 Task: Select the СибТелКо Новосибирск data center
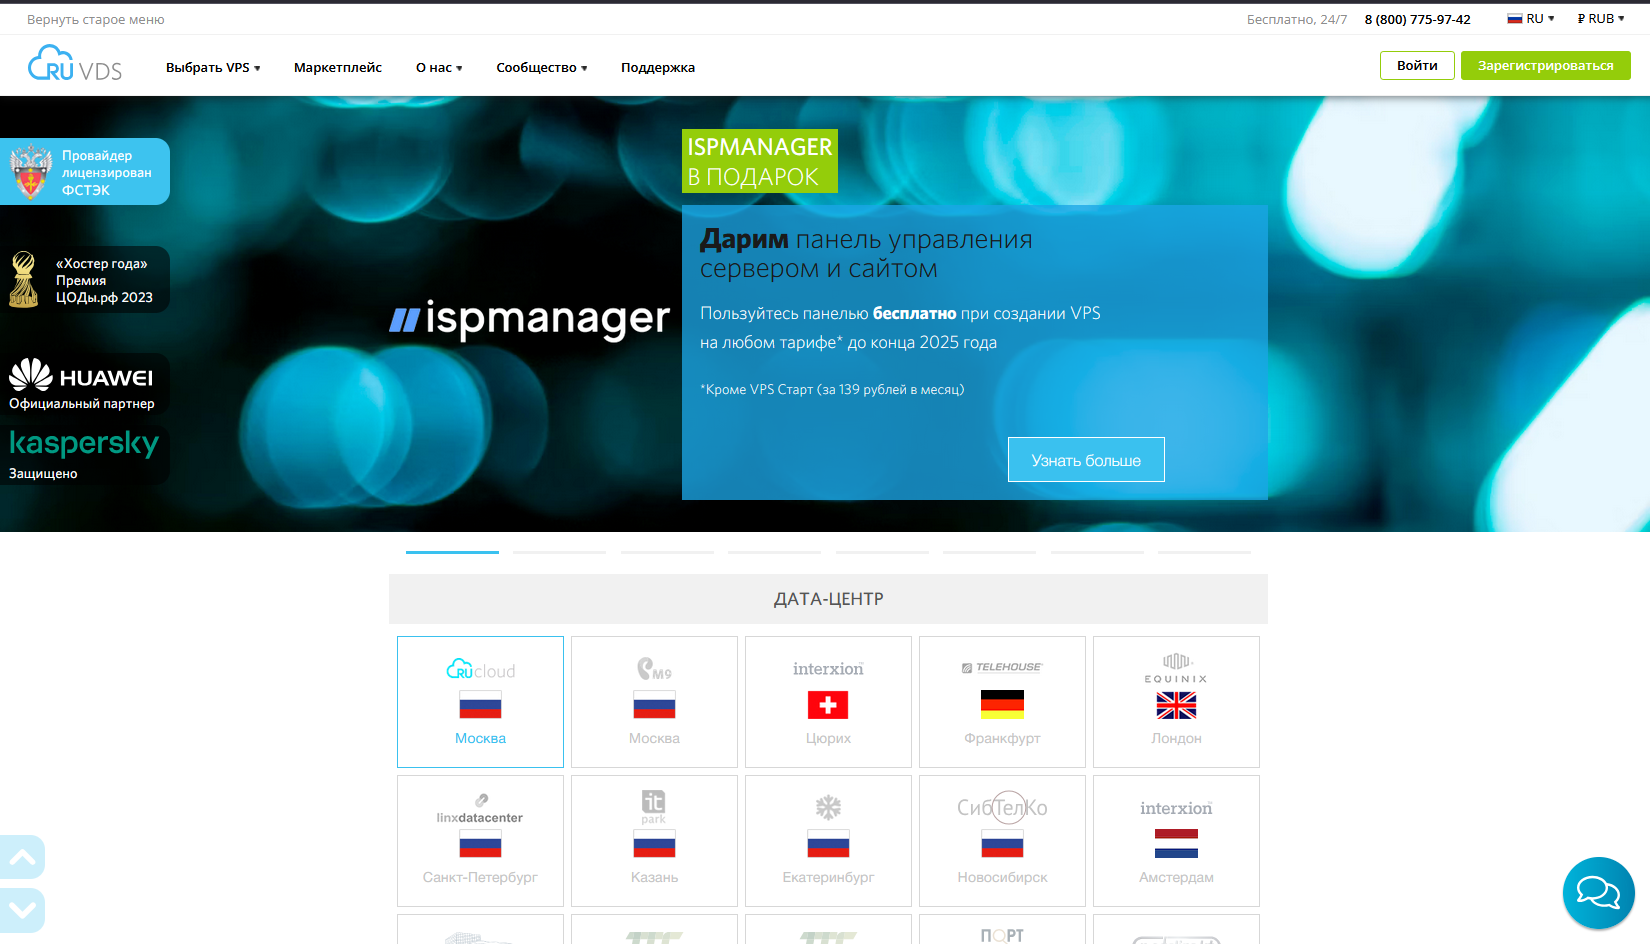(x=1002, y=841)
